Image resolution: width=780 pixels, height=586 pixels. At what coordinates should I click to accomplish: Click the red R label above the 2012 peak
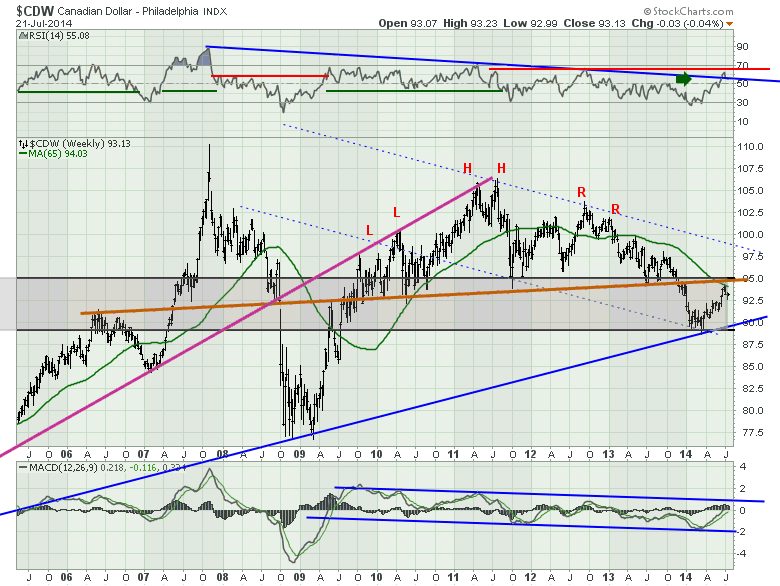(582, 192)
